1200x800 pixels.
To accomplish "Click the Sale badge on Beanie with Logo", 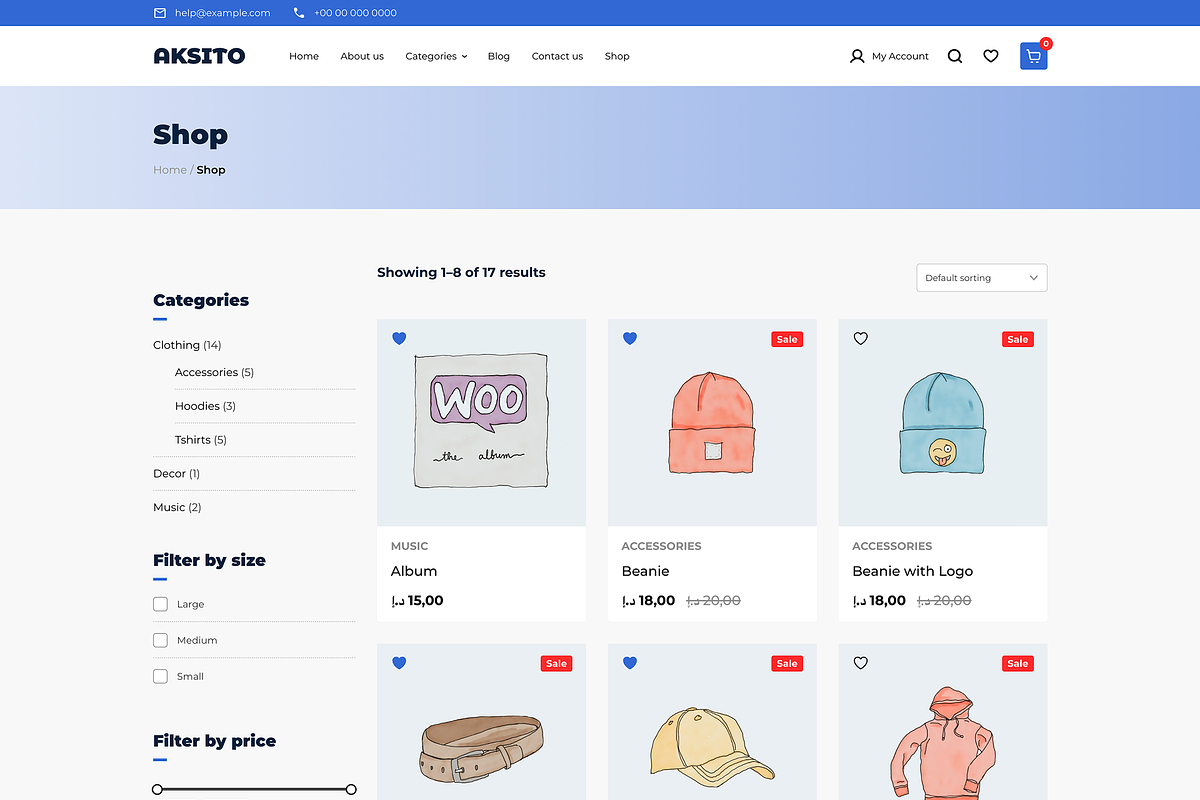I will (1018, 339).
